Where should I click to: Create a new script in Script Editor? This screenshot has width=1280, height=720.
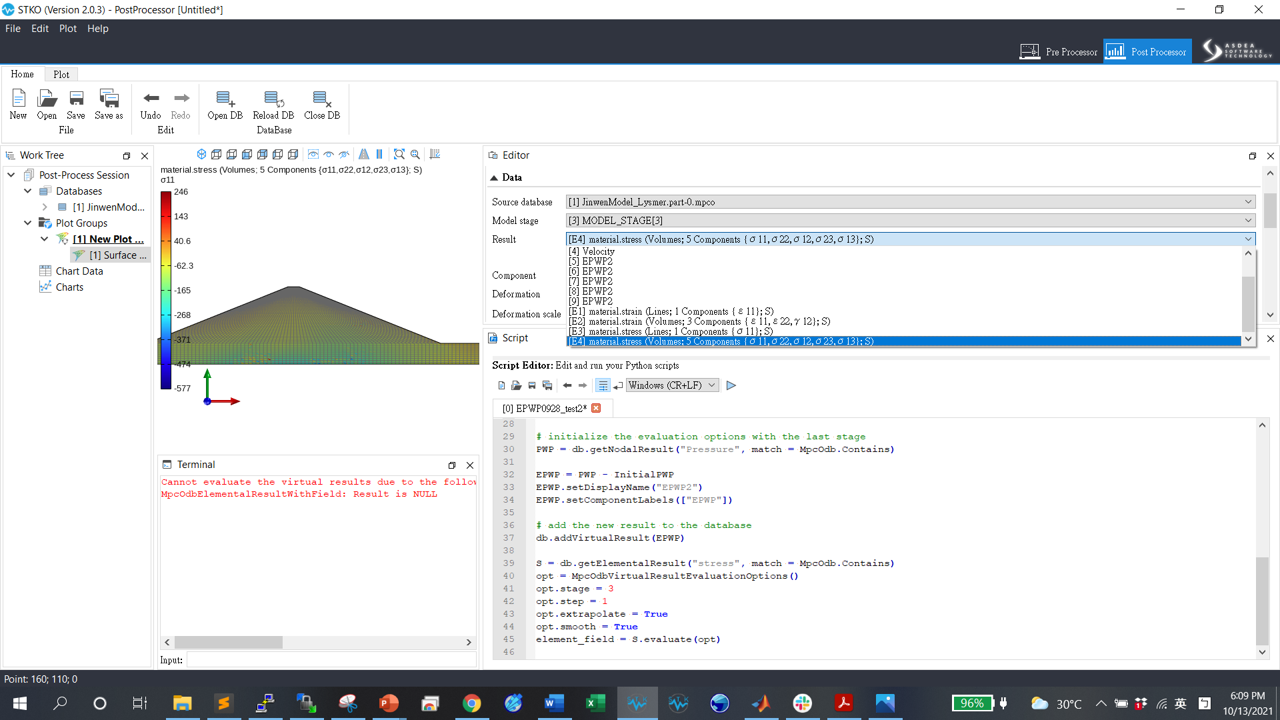(x=502, y=385)
